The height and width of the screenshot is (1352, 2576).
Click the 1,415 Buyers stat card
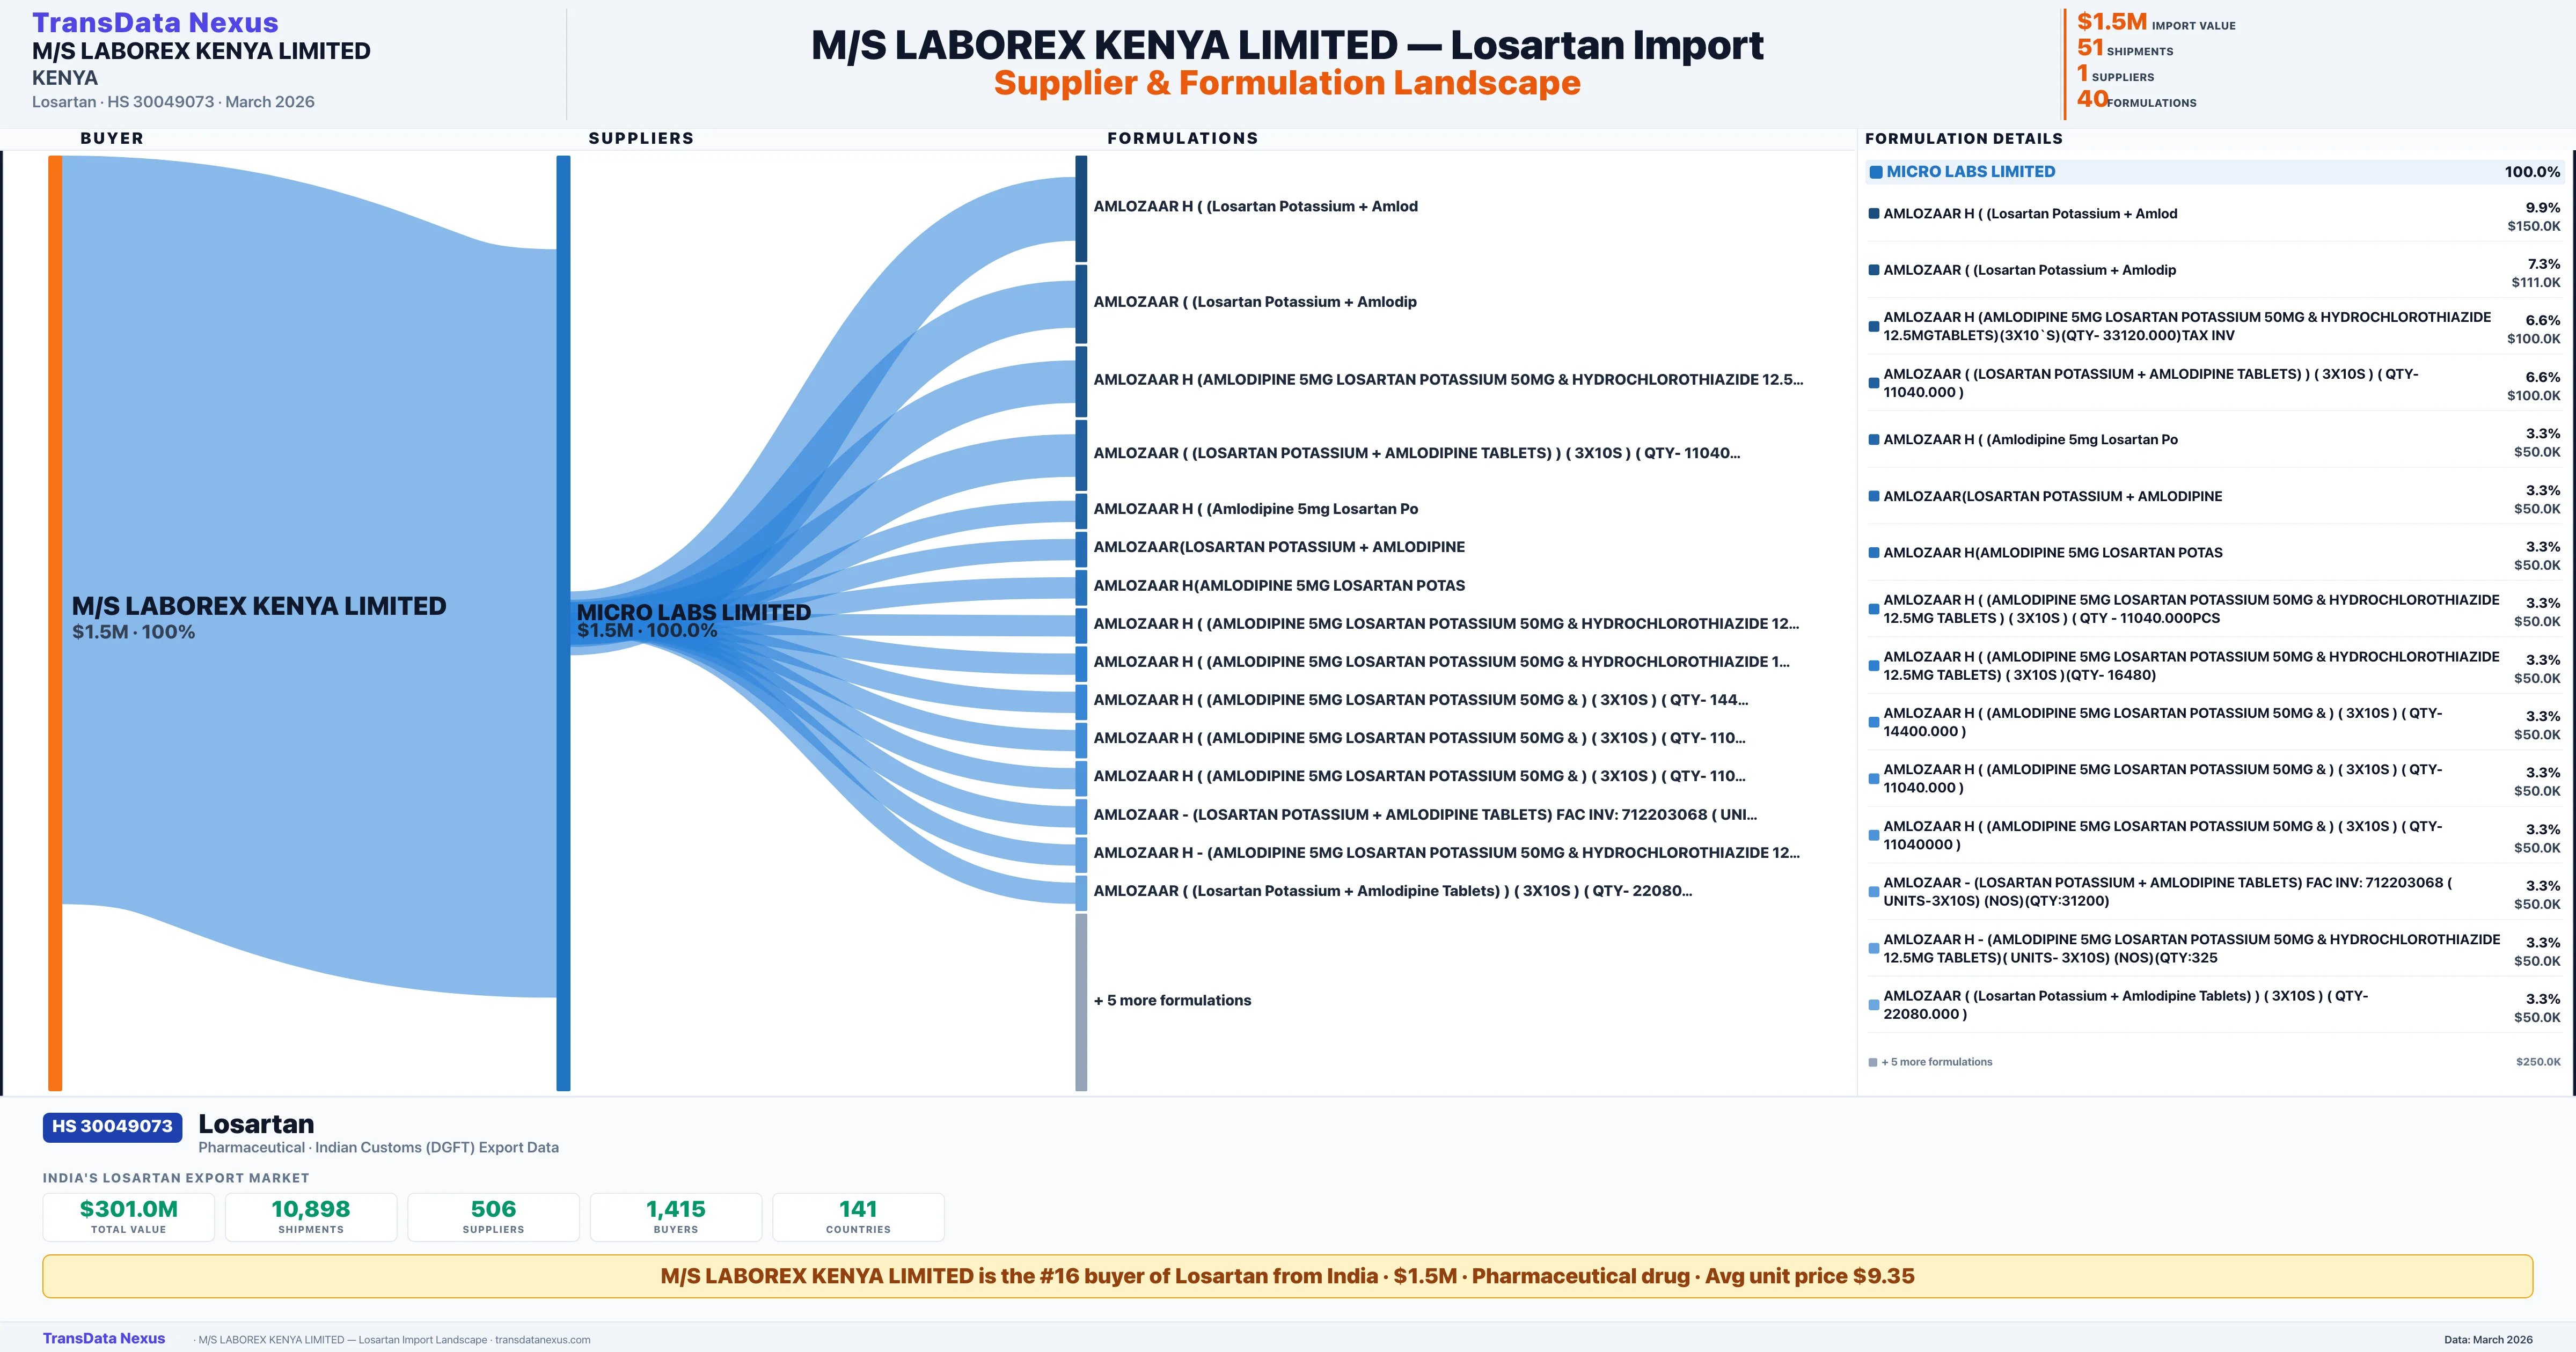click(x=676, y=1216)
